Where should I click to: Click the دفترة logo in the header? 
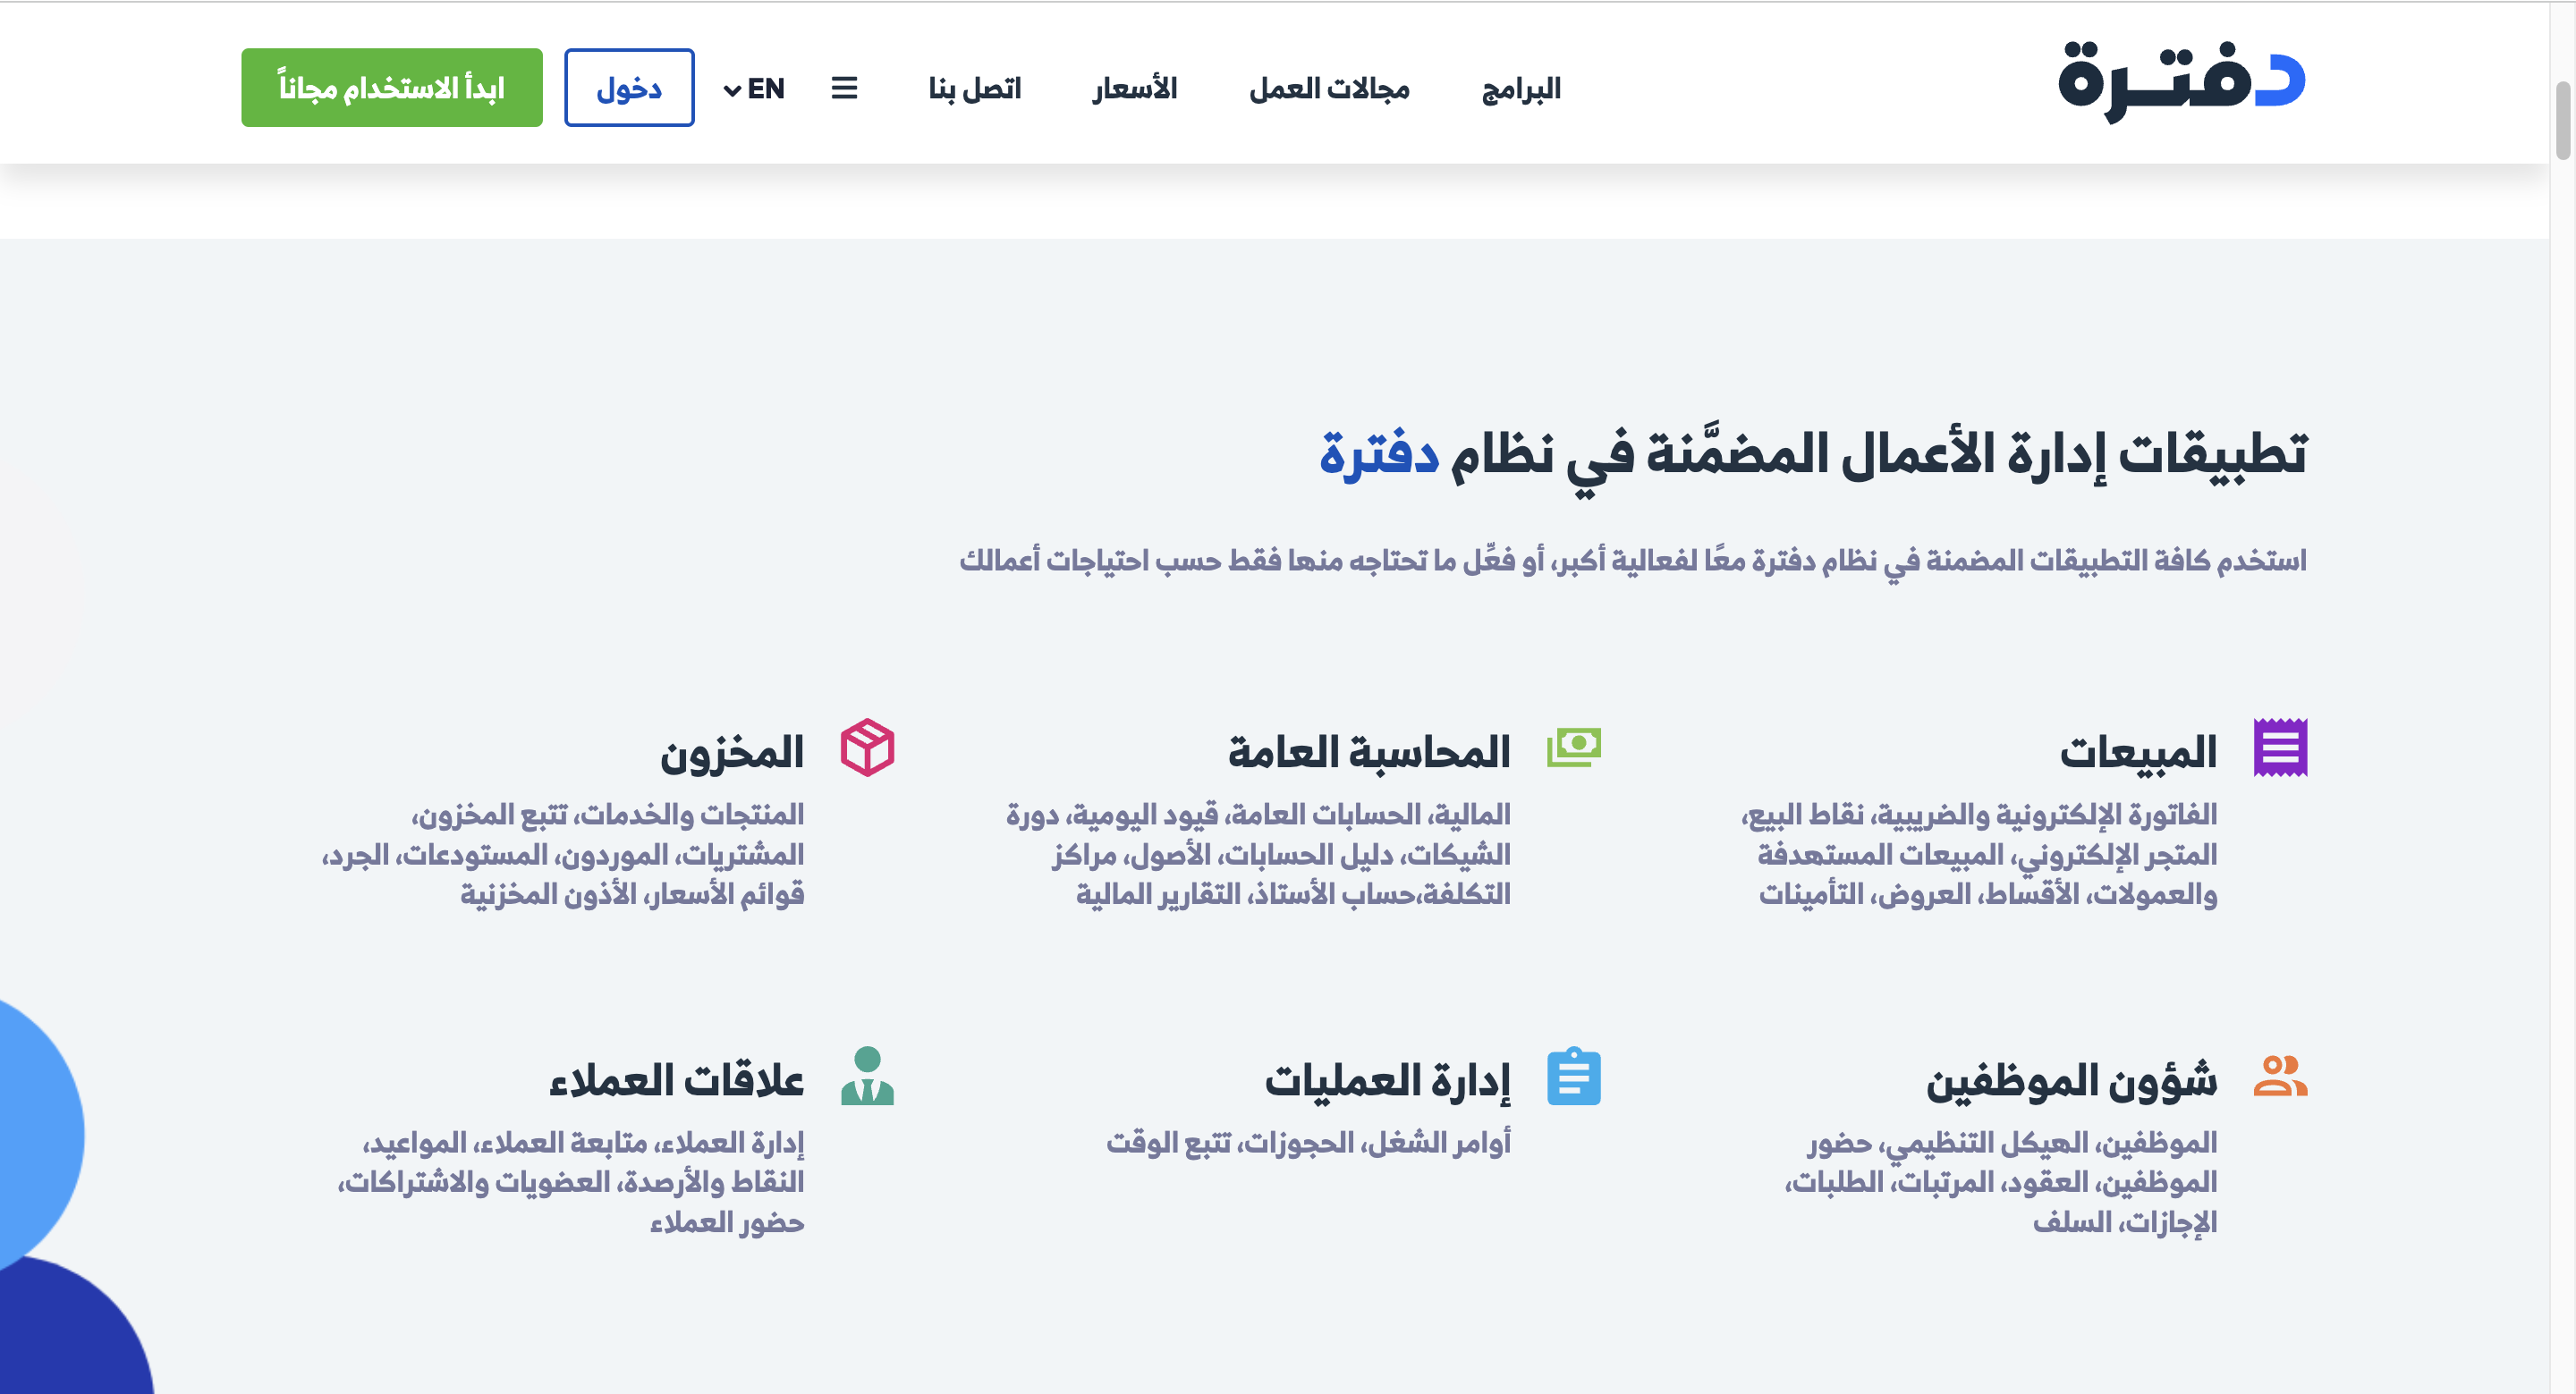click(x=2181, y=82)
